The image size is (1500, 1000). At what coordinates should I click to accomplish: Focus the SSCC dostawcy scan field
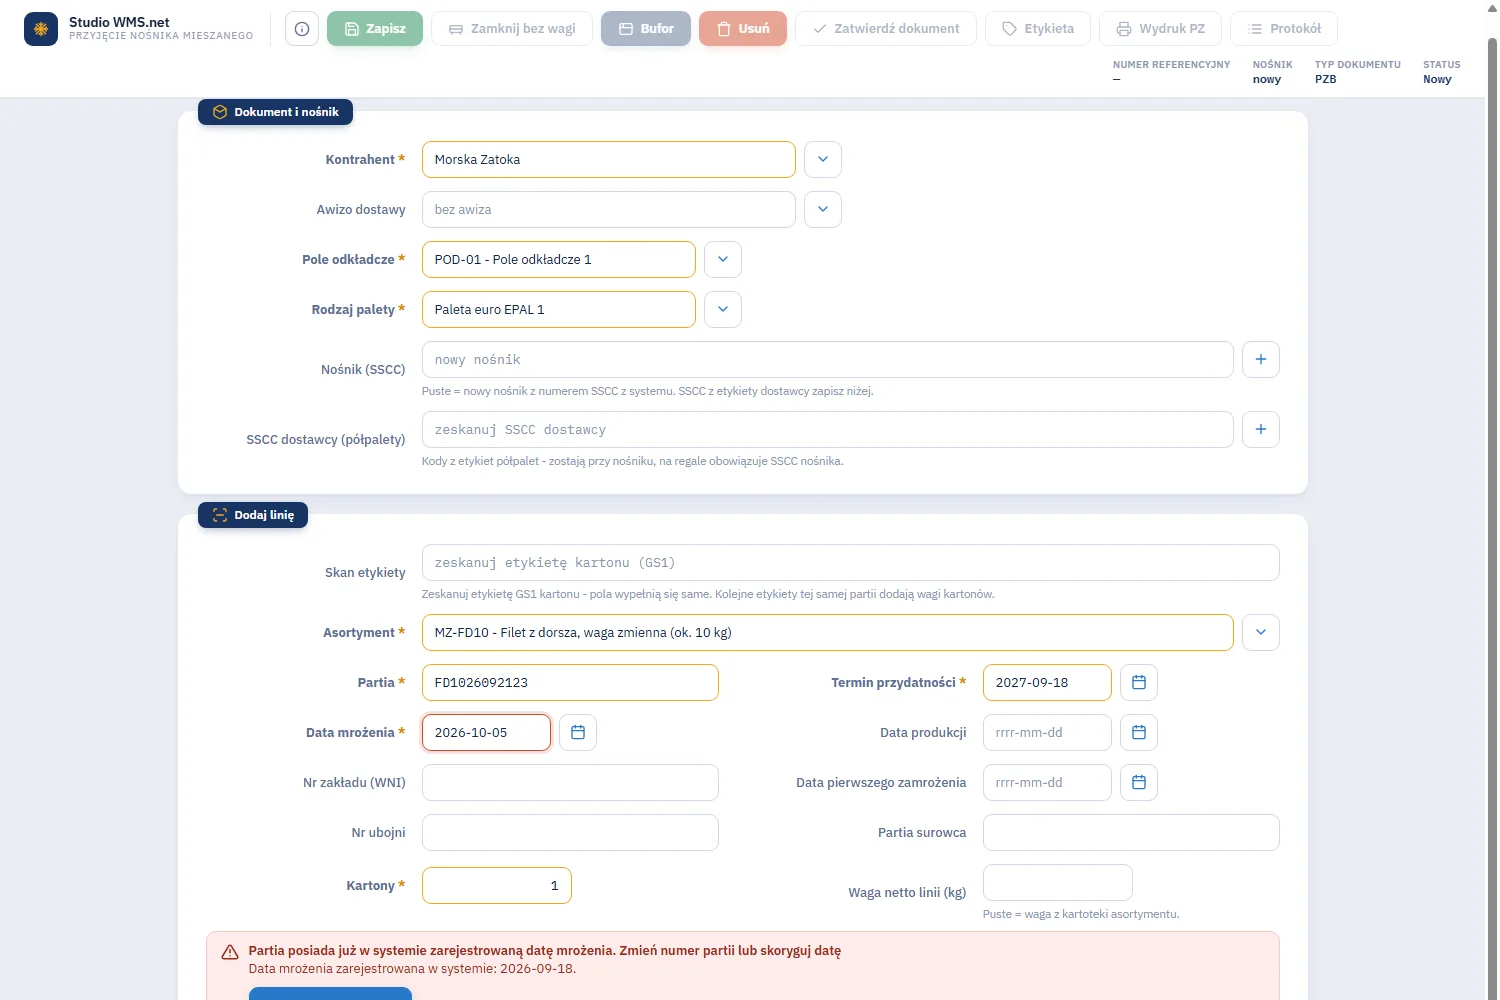coord(828,429)
